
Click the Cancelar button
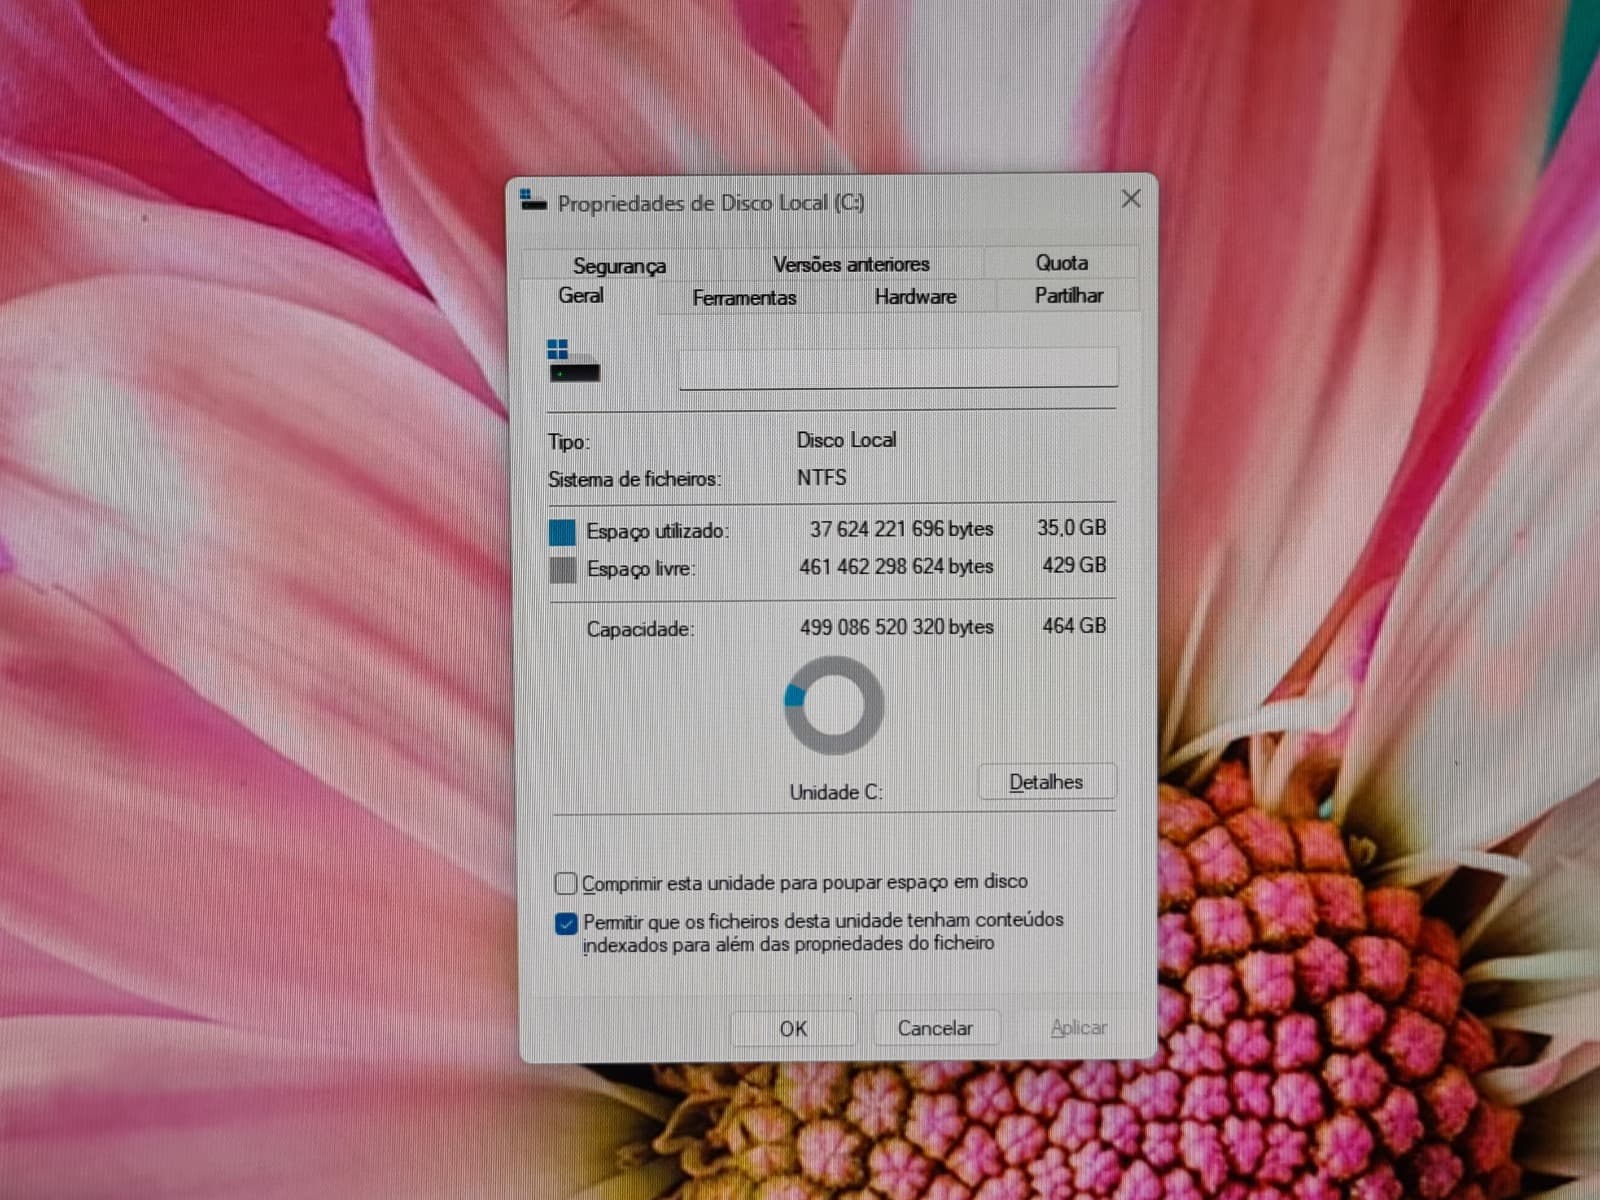pos(935,1028)
